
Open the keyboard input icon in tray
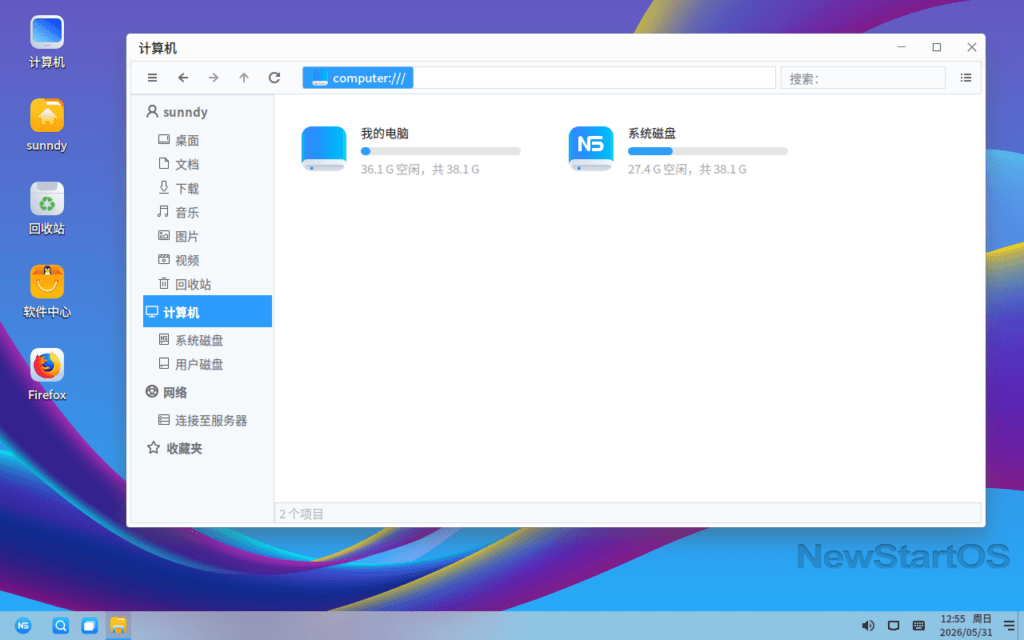click(x=919, y=626)
